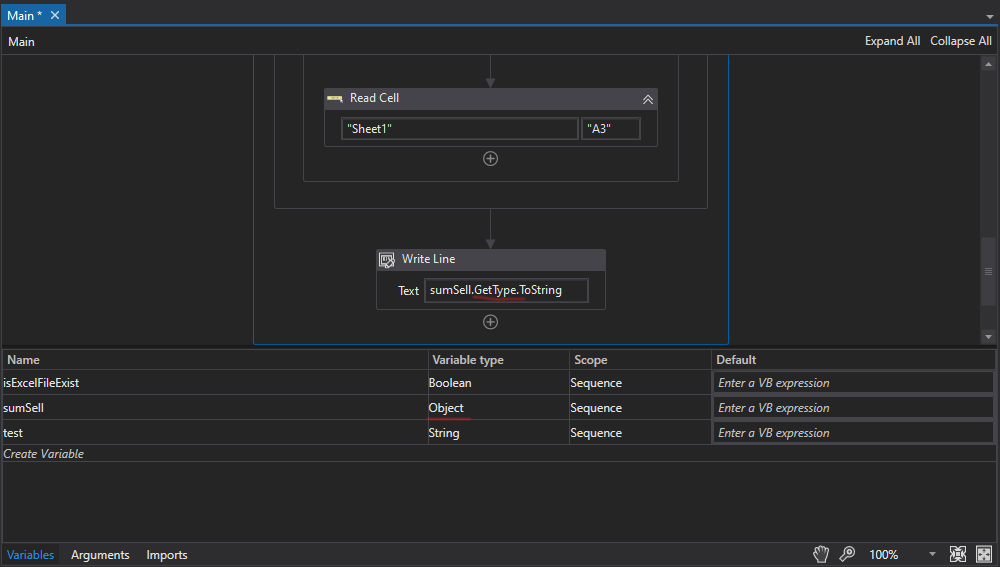Sort by Name column header
This screenshot has width=1000, height=567.
pos(215,360)
